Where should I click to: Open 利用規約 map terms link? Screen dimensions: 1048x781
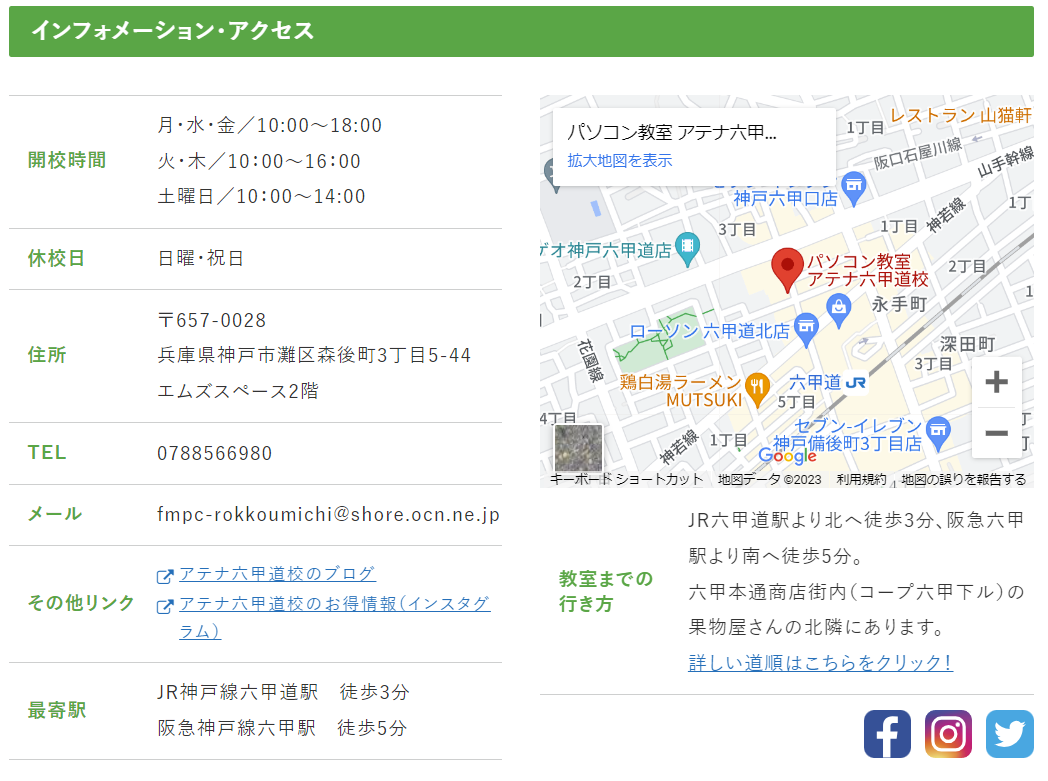861,480
